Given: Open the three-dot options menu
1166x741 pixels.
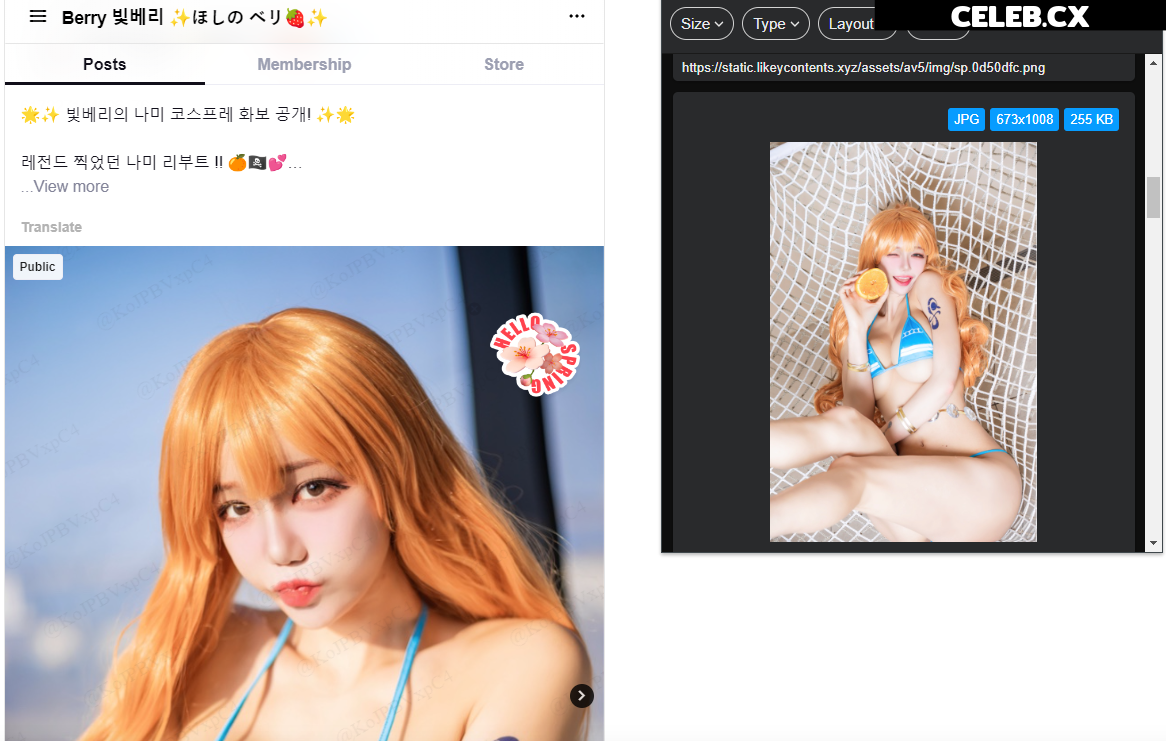Looking at the screenshot, I should [x=576, y=16].
